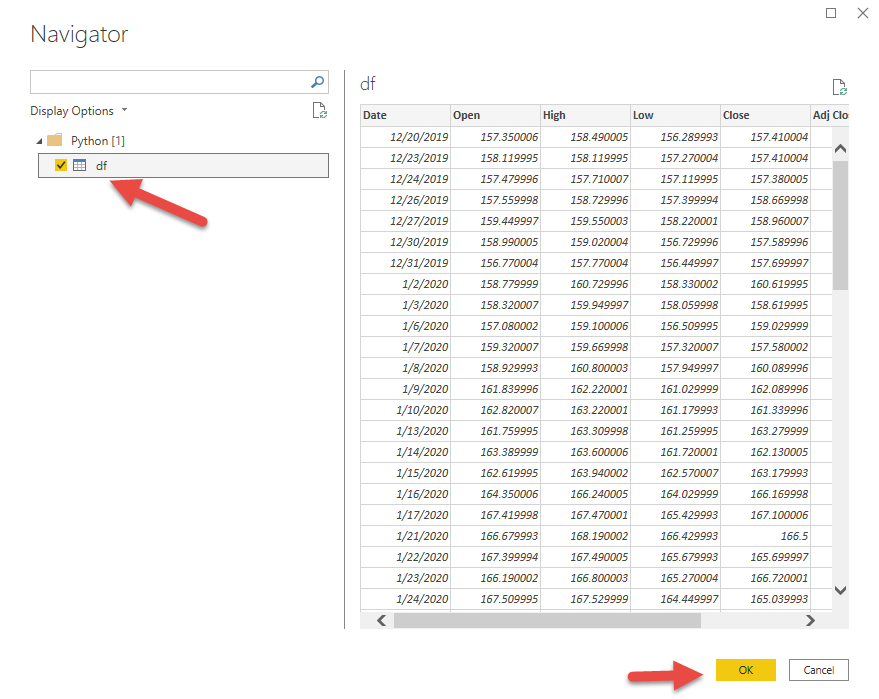Click the search magnifier icon
The image size is (879, 699).
click(317, 82)
